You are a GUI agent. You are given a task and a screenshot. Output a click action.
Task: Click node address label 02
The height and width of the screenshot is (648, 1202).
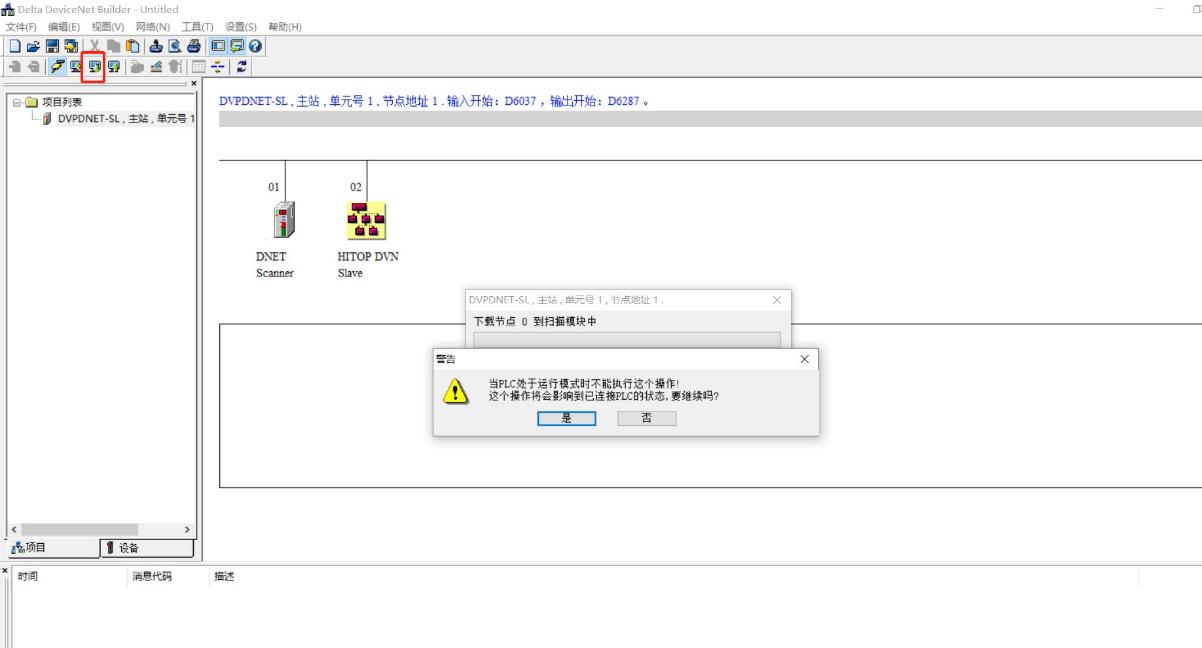[x=355, y=187]
